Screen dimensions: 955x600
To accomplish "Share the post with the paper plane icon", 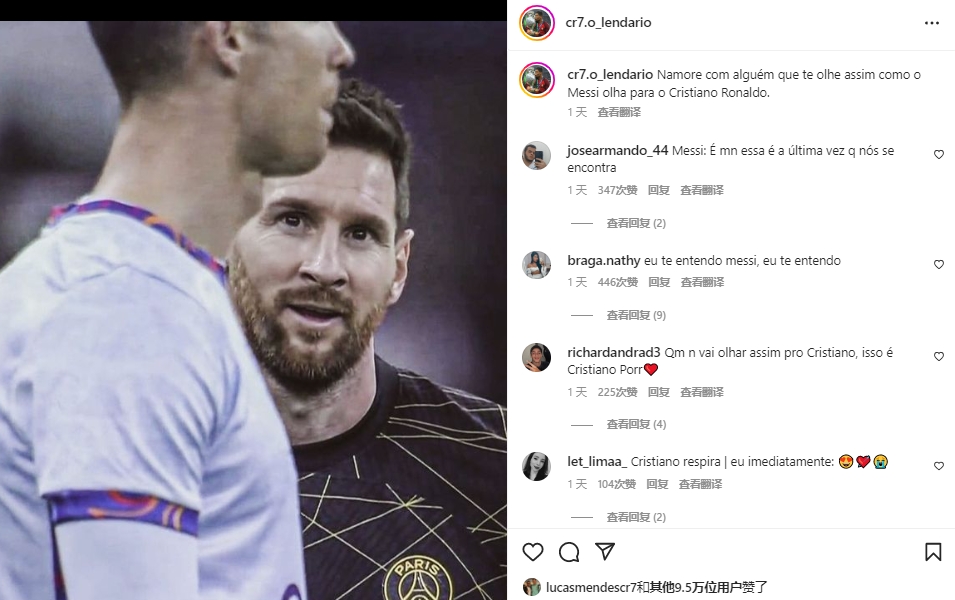I will coord(605,551).
